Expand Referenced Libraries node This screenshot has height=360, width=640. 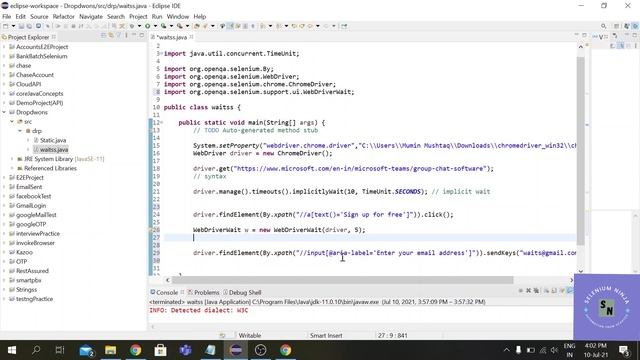tap(12, 168)
